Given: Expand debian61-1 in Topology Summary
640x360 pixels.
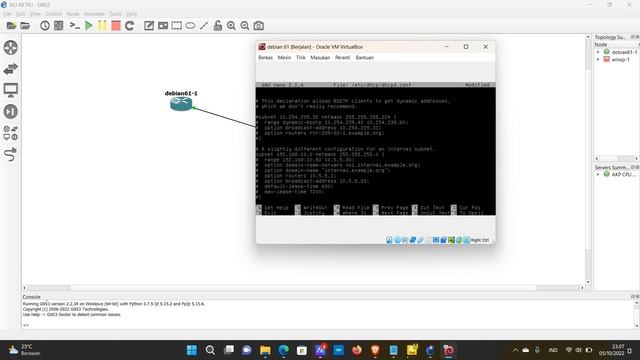Looking at the screenshot, I should coord(598,52).
